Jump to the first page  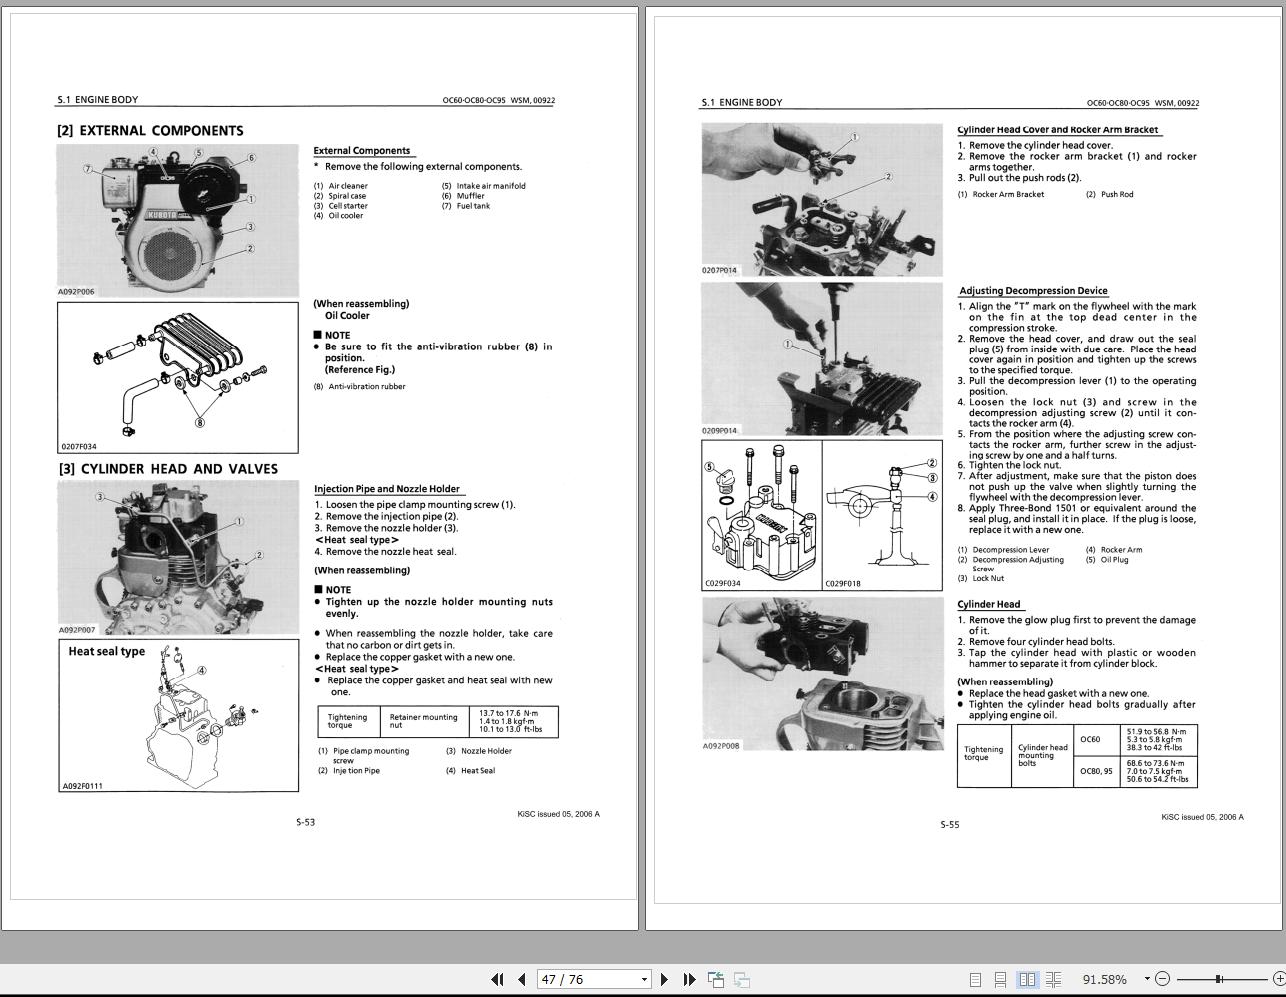click(499, 980)
